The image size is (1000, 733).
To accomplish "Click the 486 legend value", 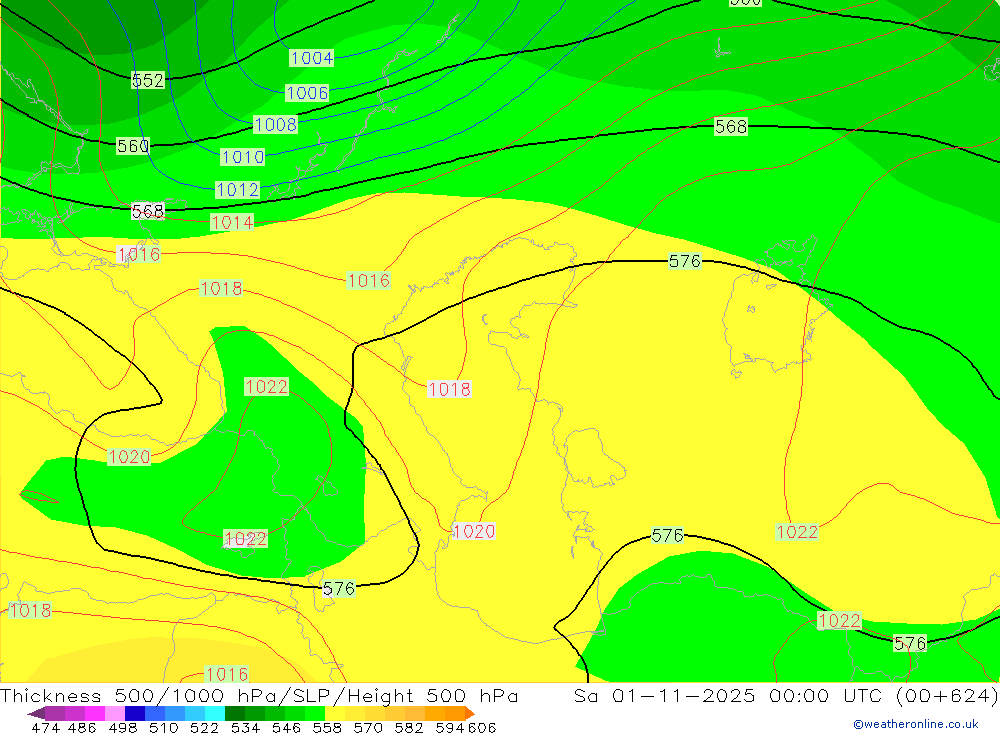I will point(82,727).
